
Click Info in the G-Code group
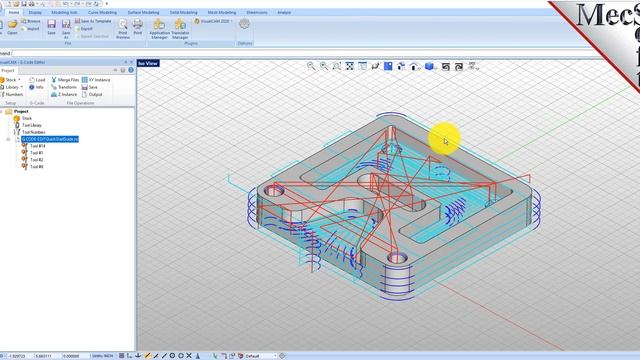point(36,87)
